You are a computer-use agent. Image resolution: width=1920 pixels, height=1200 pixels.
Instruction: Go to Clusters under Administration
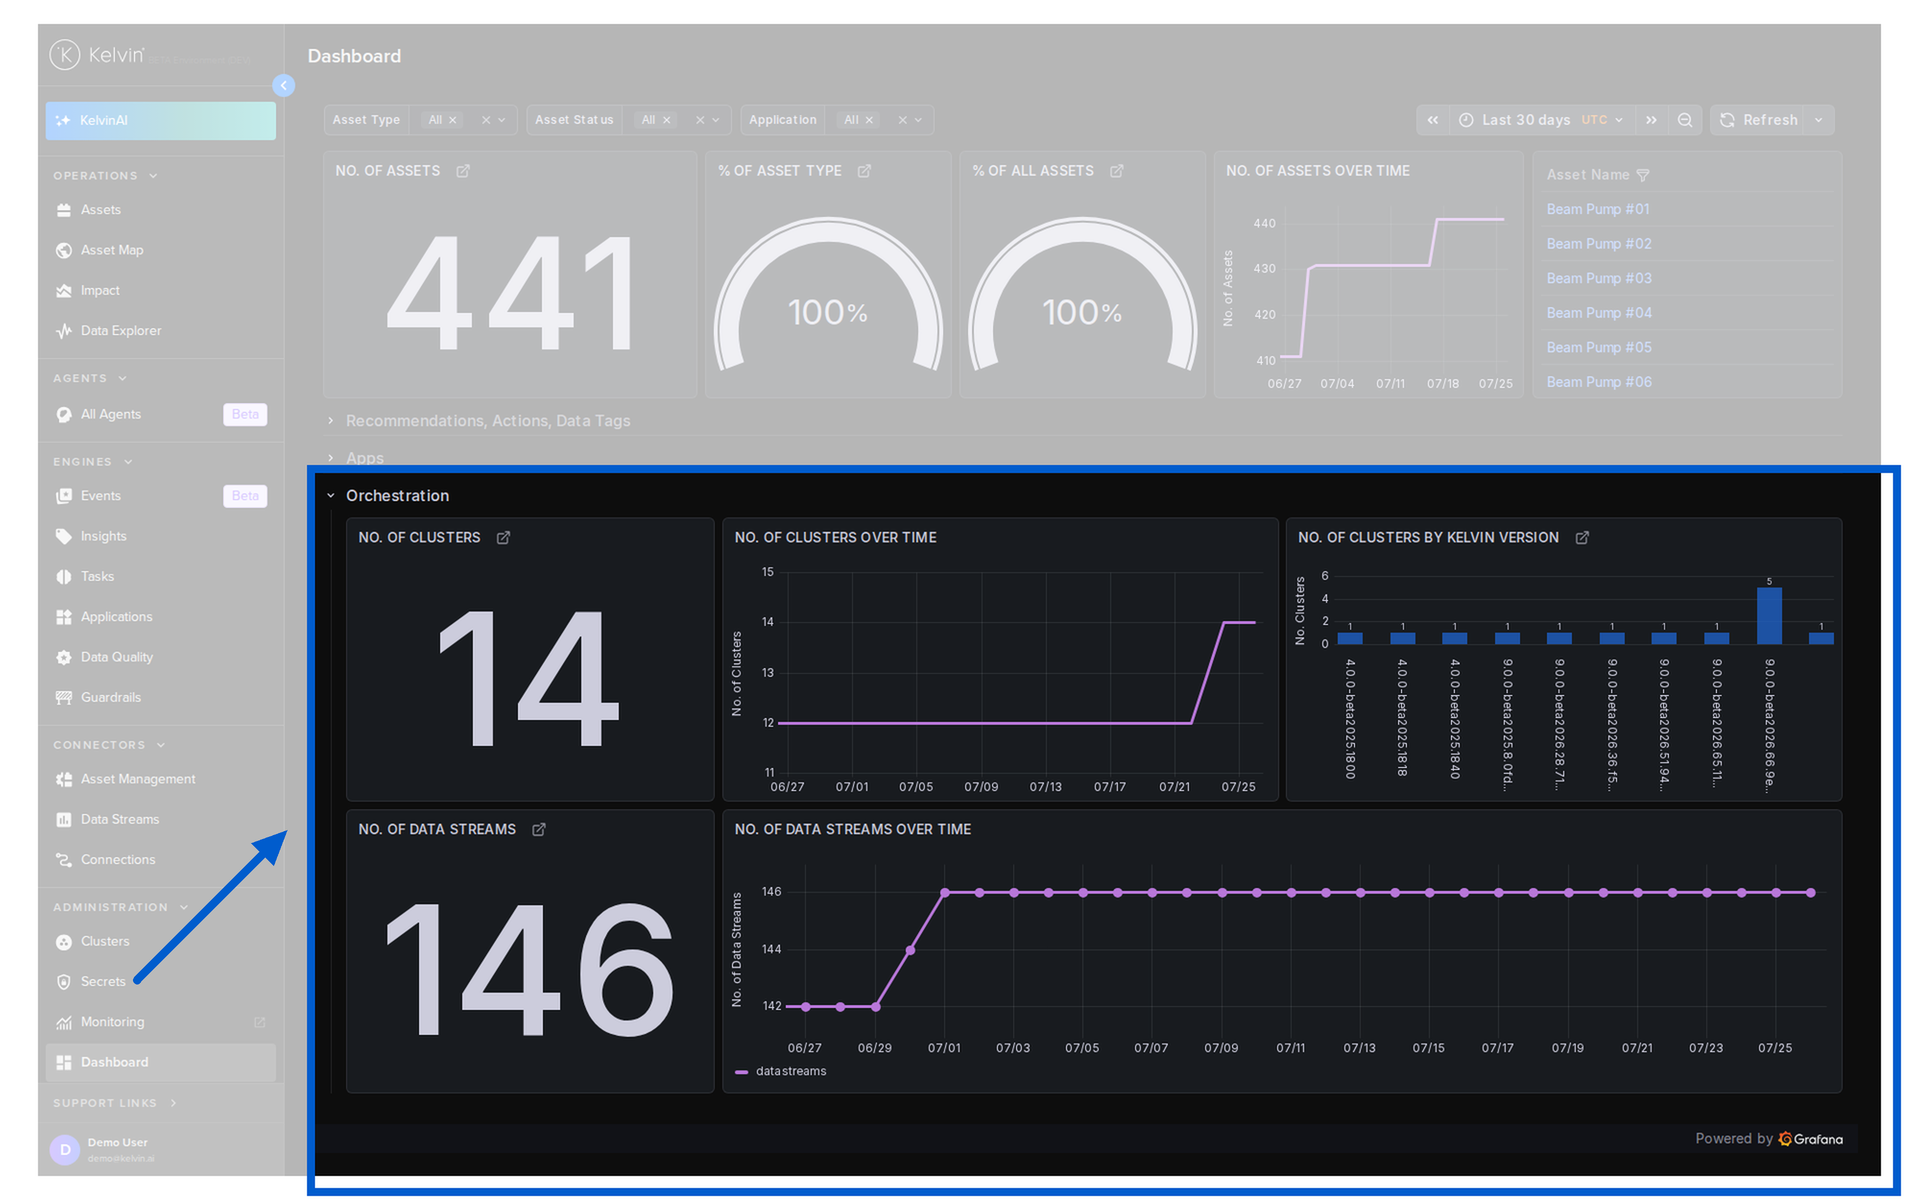[105, 941]
